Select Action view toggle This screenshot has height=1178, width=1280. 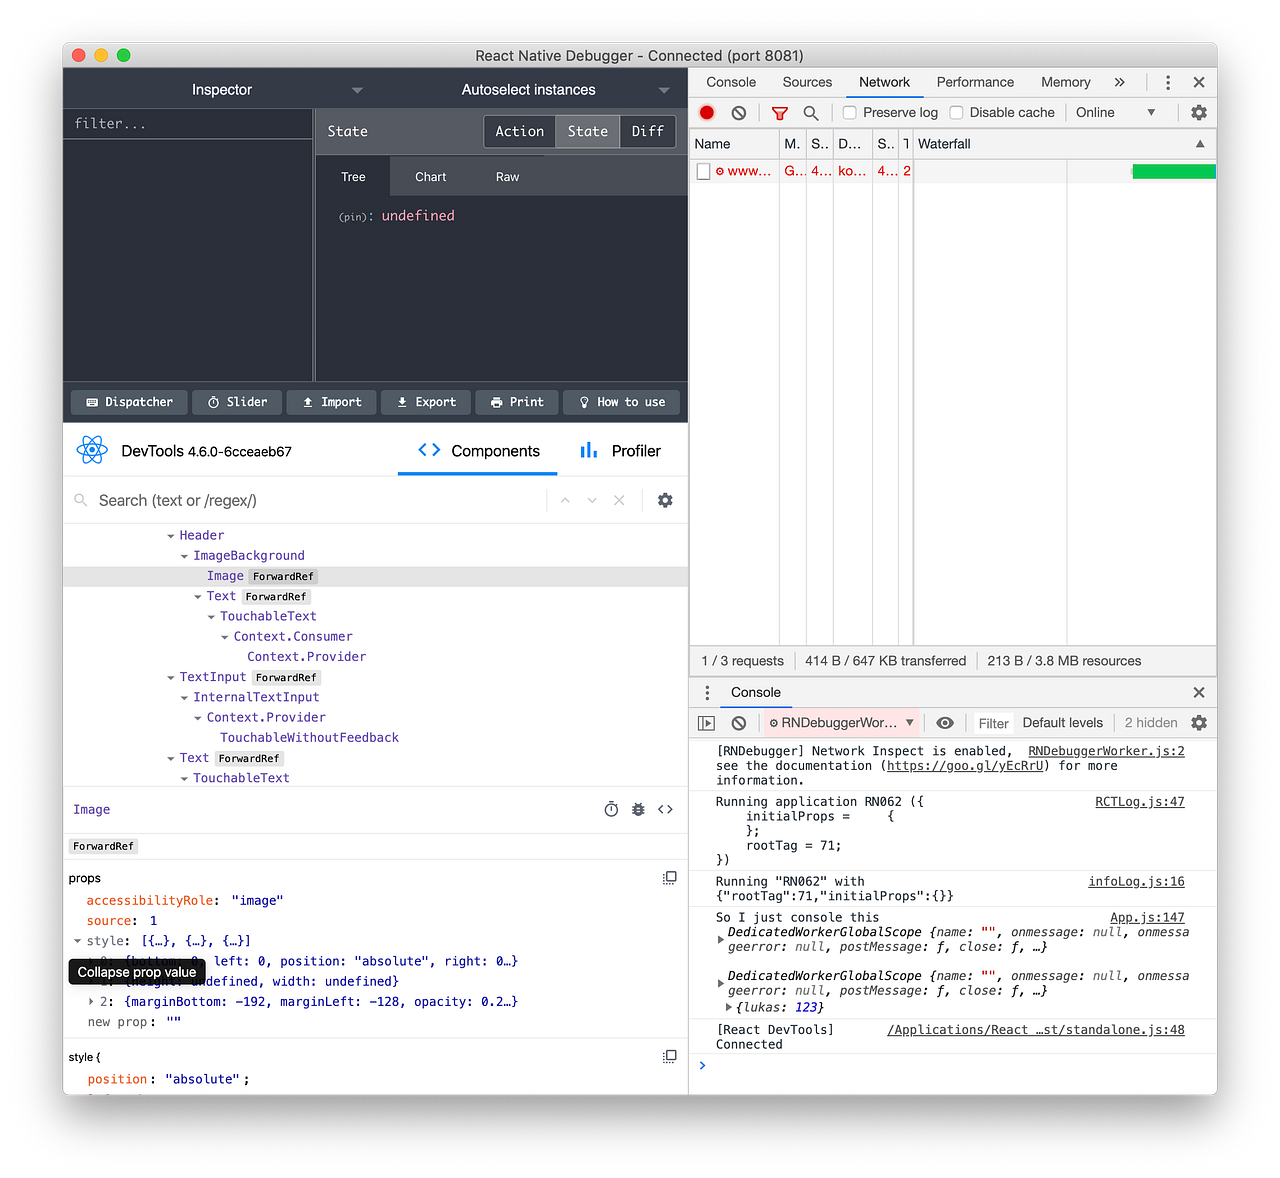coord(520,132)
